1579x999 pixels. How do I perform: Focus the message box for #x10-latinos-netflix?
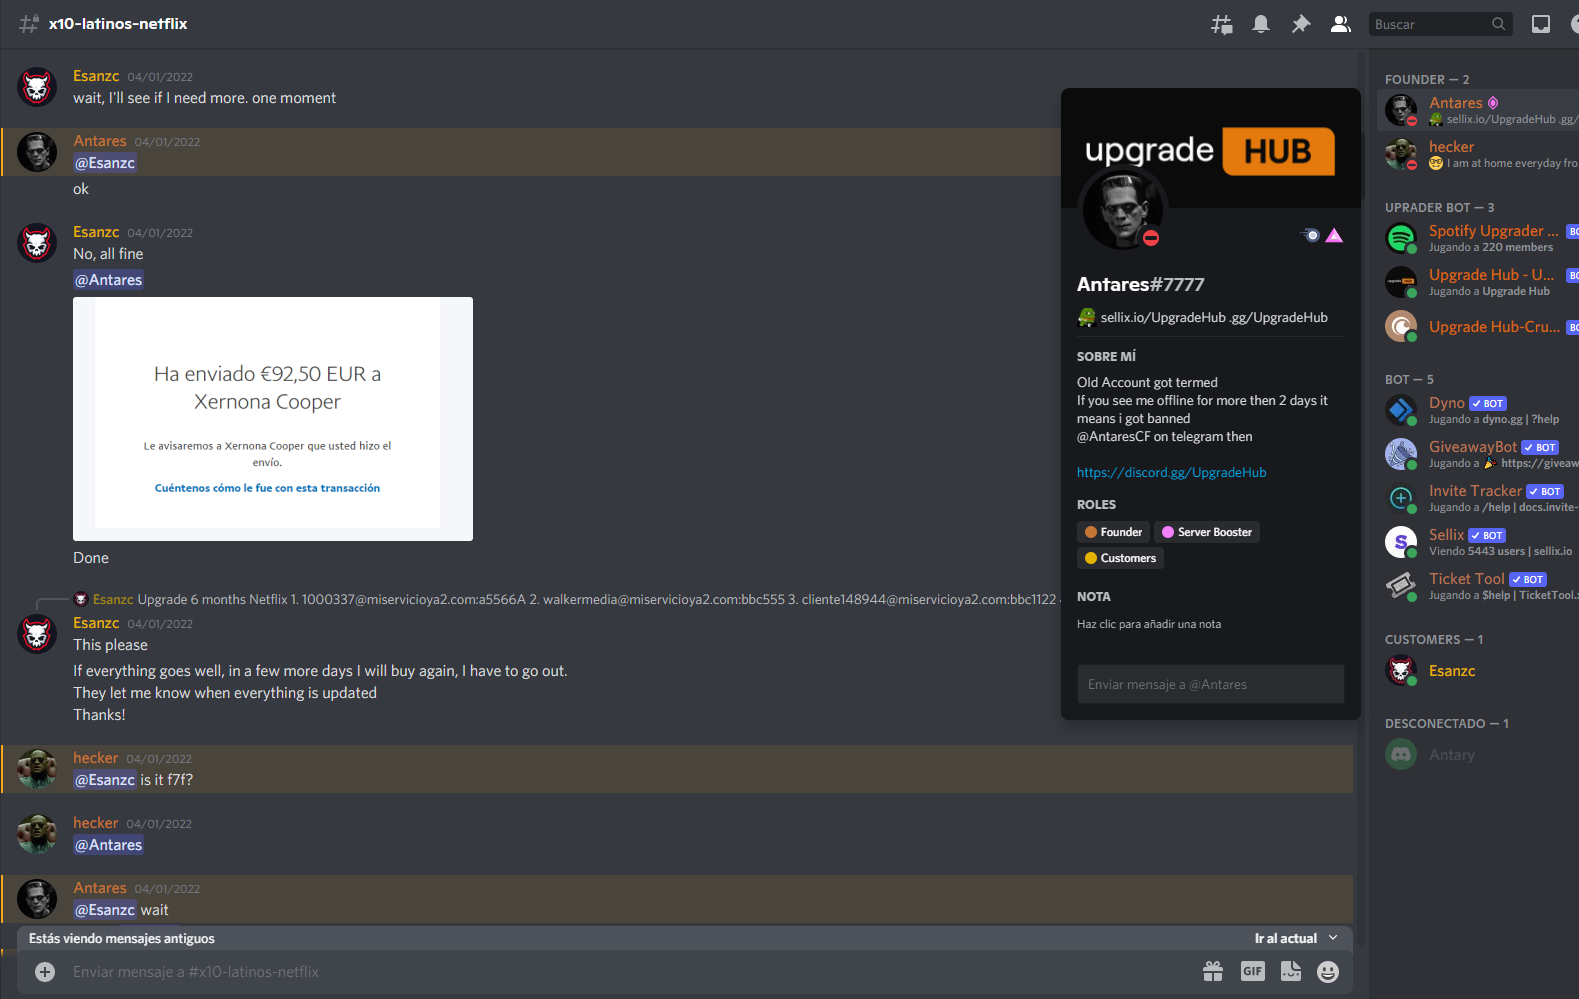630,972
